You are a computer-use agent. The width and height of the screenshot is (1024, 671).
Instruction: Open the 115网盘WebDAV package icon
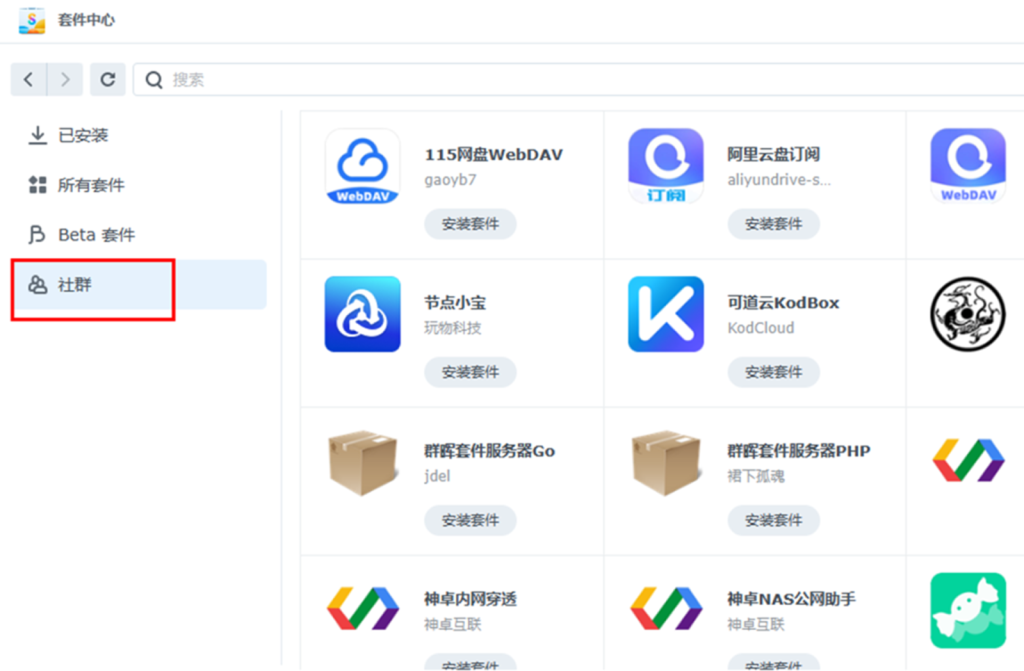pyautogui.click(x=362, y=166)
